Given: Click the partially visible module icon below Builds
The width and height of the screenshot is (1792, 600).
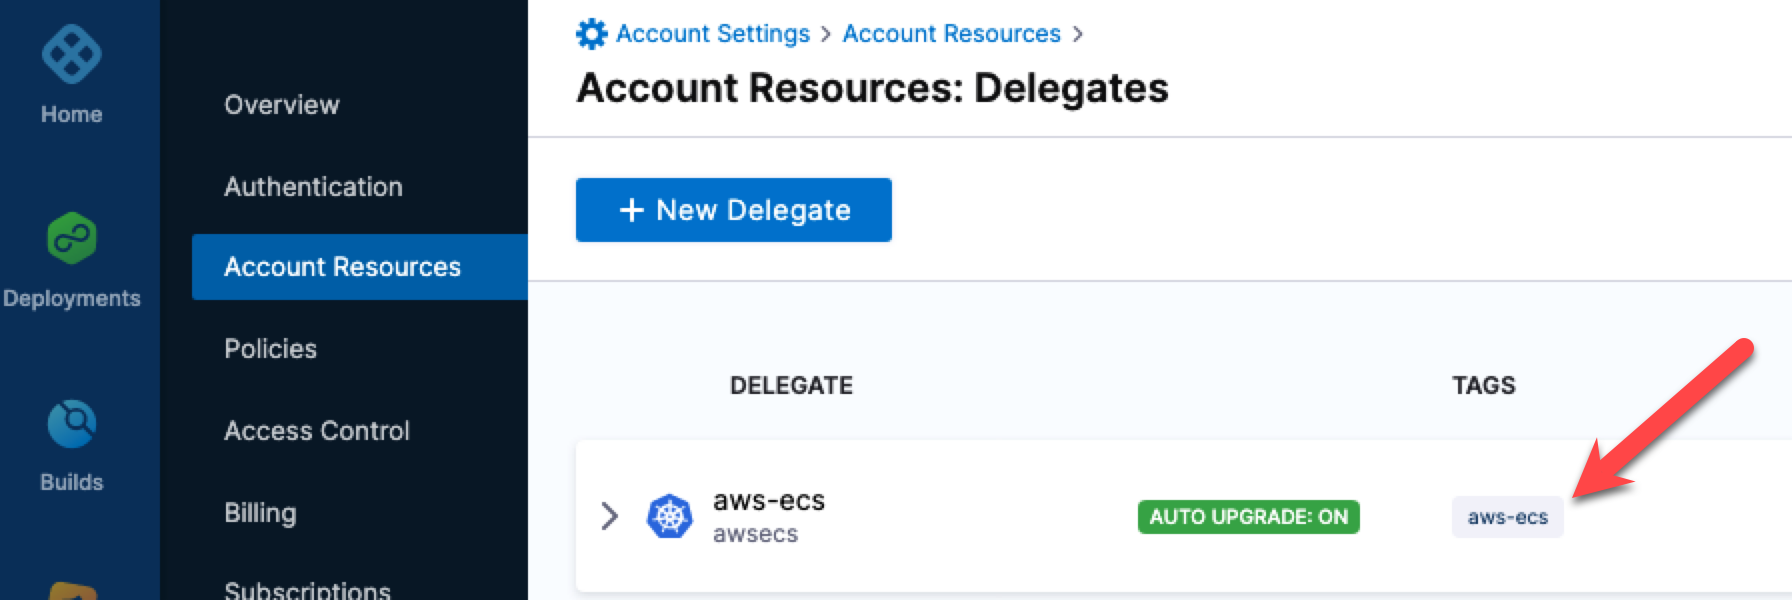Looking at the screenshot, I should pyautogui.click(x=72, y=590).
